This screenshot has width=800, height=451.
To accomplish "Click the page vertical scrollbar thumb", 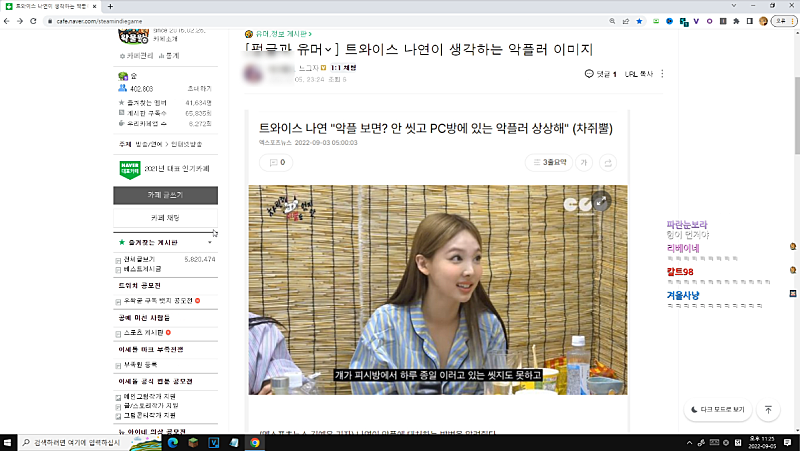I will [796, 115].
